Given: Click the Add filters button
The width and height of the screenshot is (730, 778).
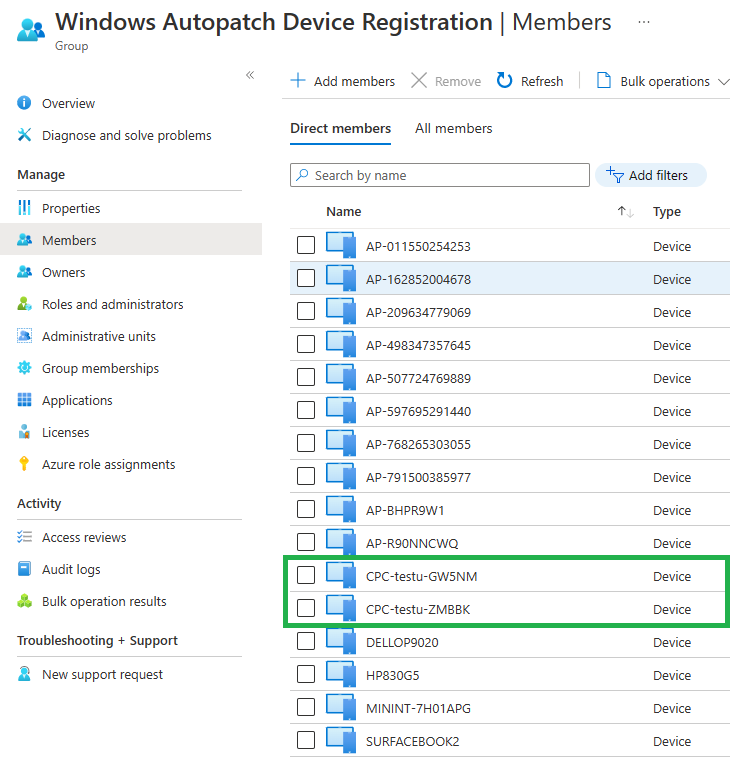Looking at the screenshot, I should [651, 175].
